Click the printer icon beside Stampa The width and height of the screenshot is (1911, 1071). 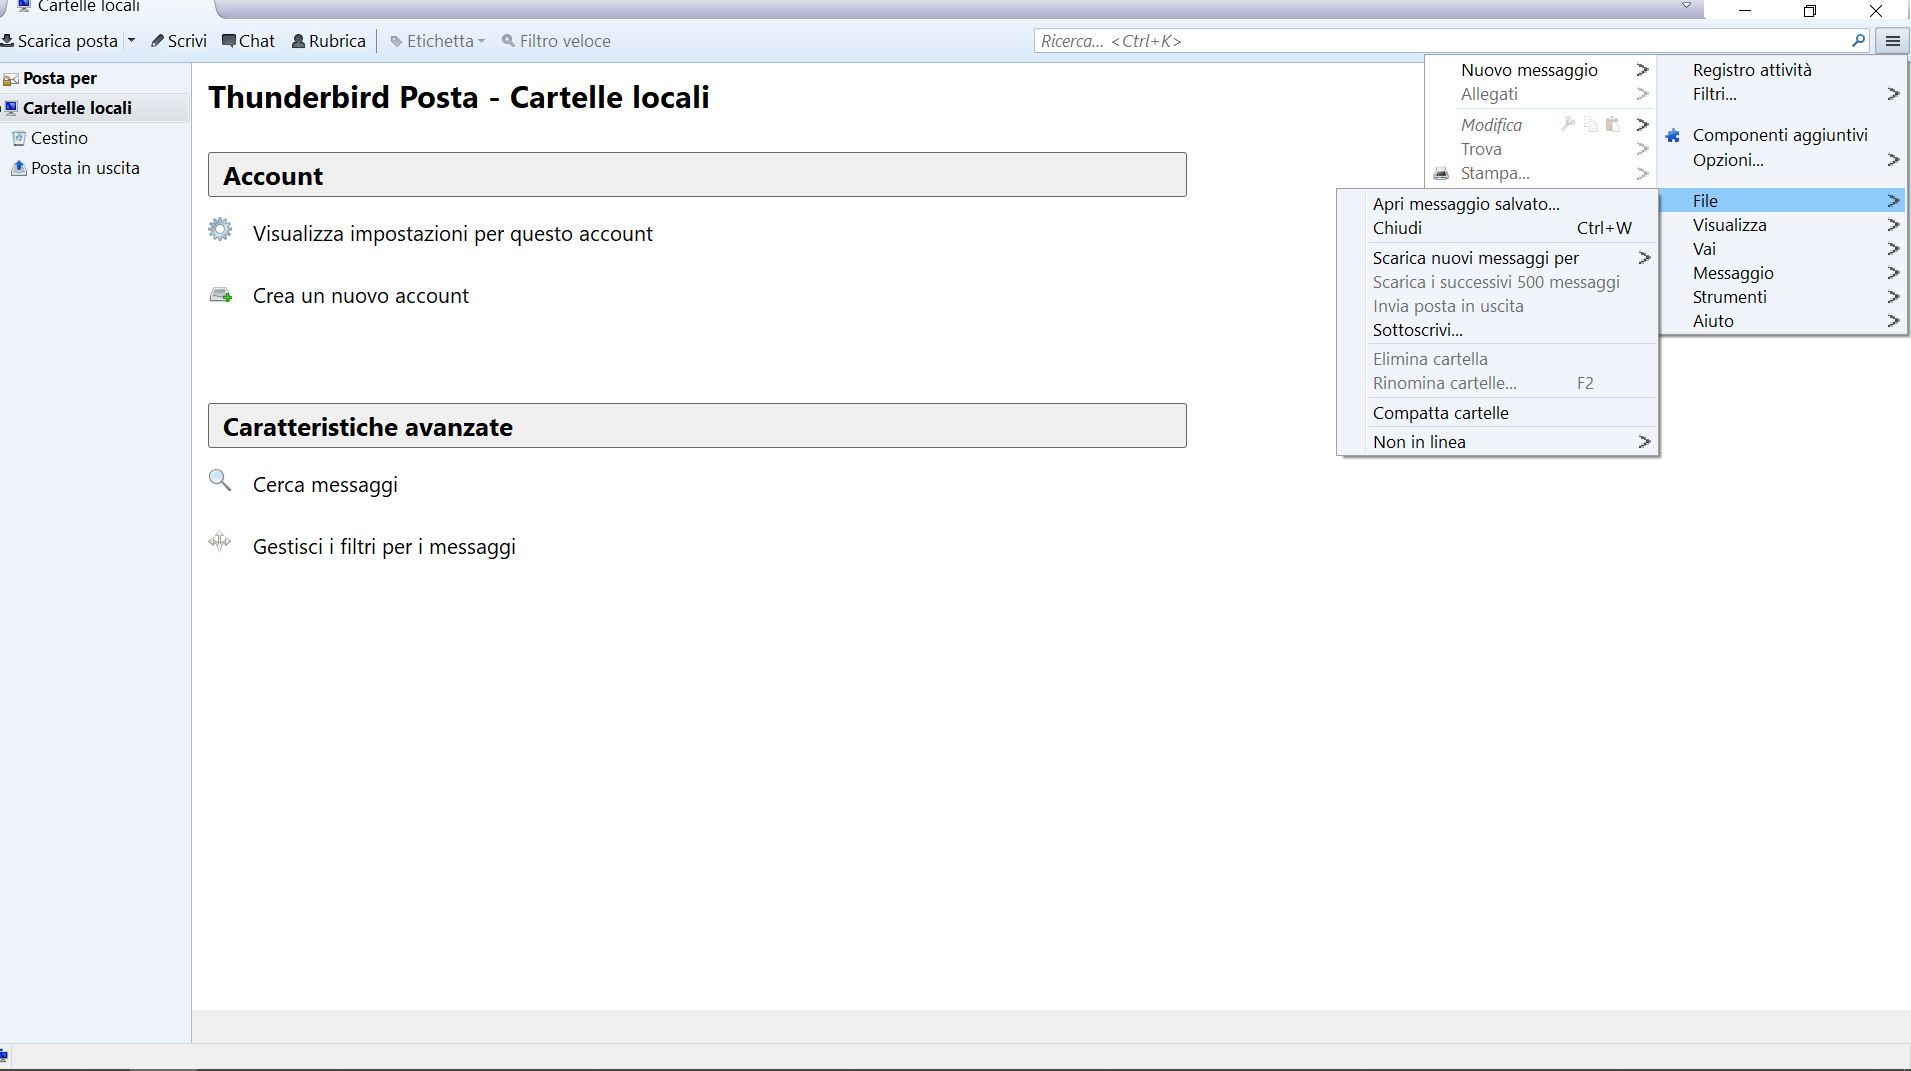click(x=1441, y=173)
